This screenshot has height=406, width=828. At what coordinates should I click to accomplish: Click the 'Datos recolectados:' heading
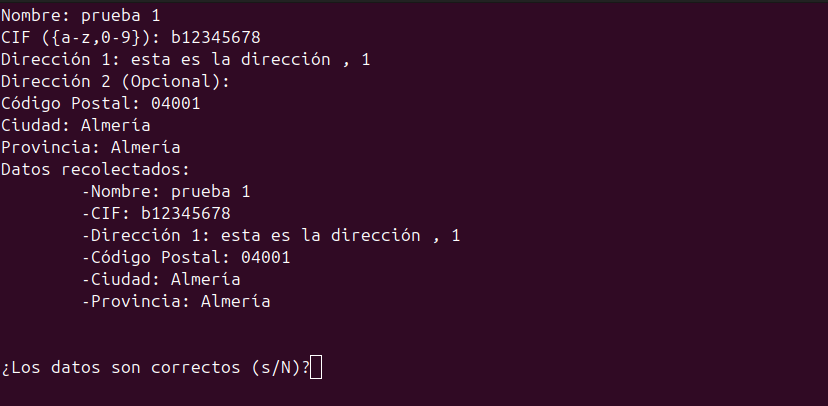pyautogui.click(x=95, y=169)
